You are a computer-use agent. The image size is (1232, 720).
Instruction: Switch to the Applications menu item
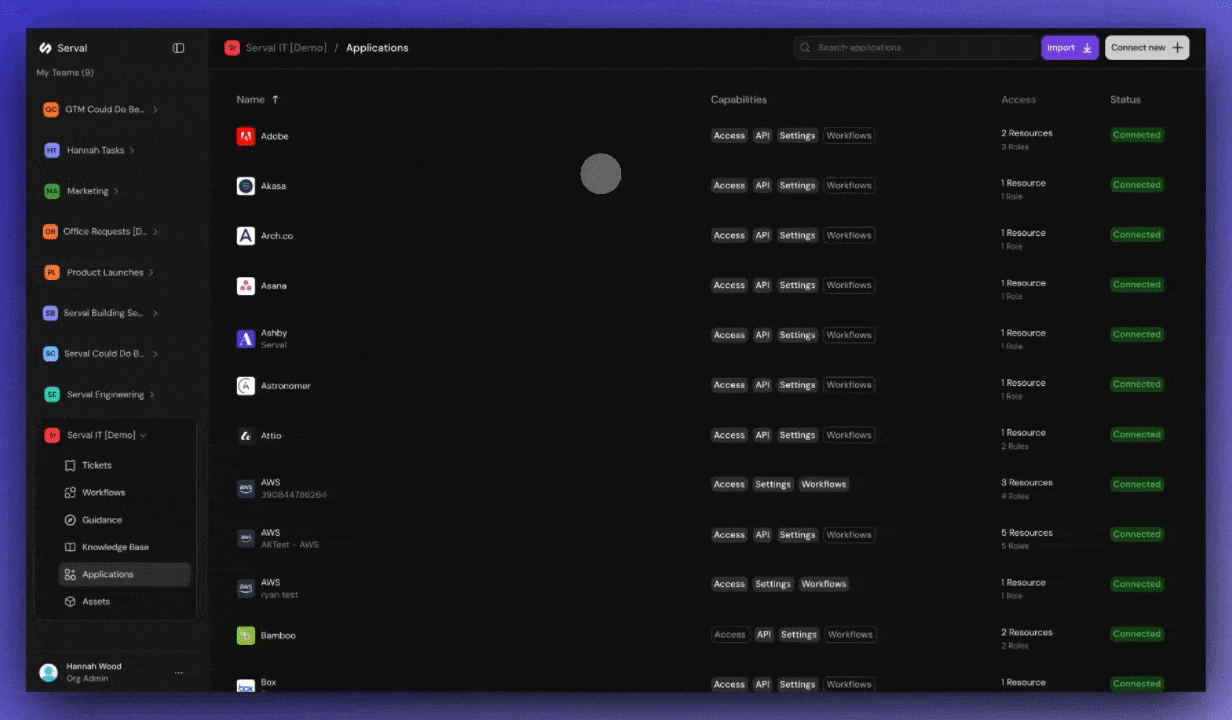click(x=105, y=574)
